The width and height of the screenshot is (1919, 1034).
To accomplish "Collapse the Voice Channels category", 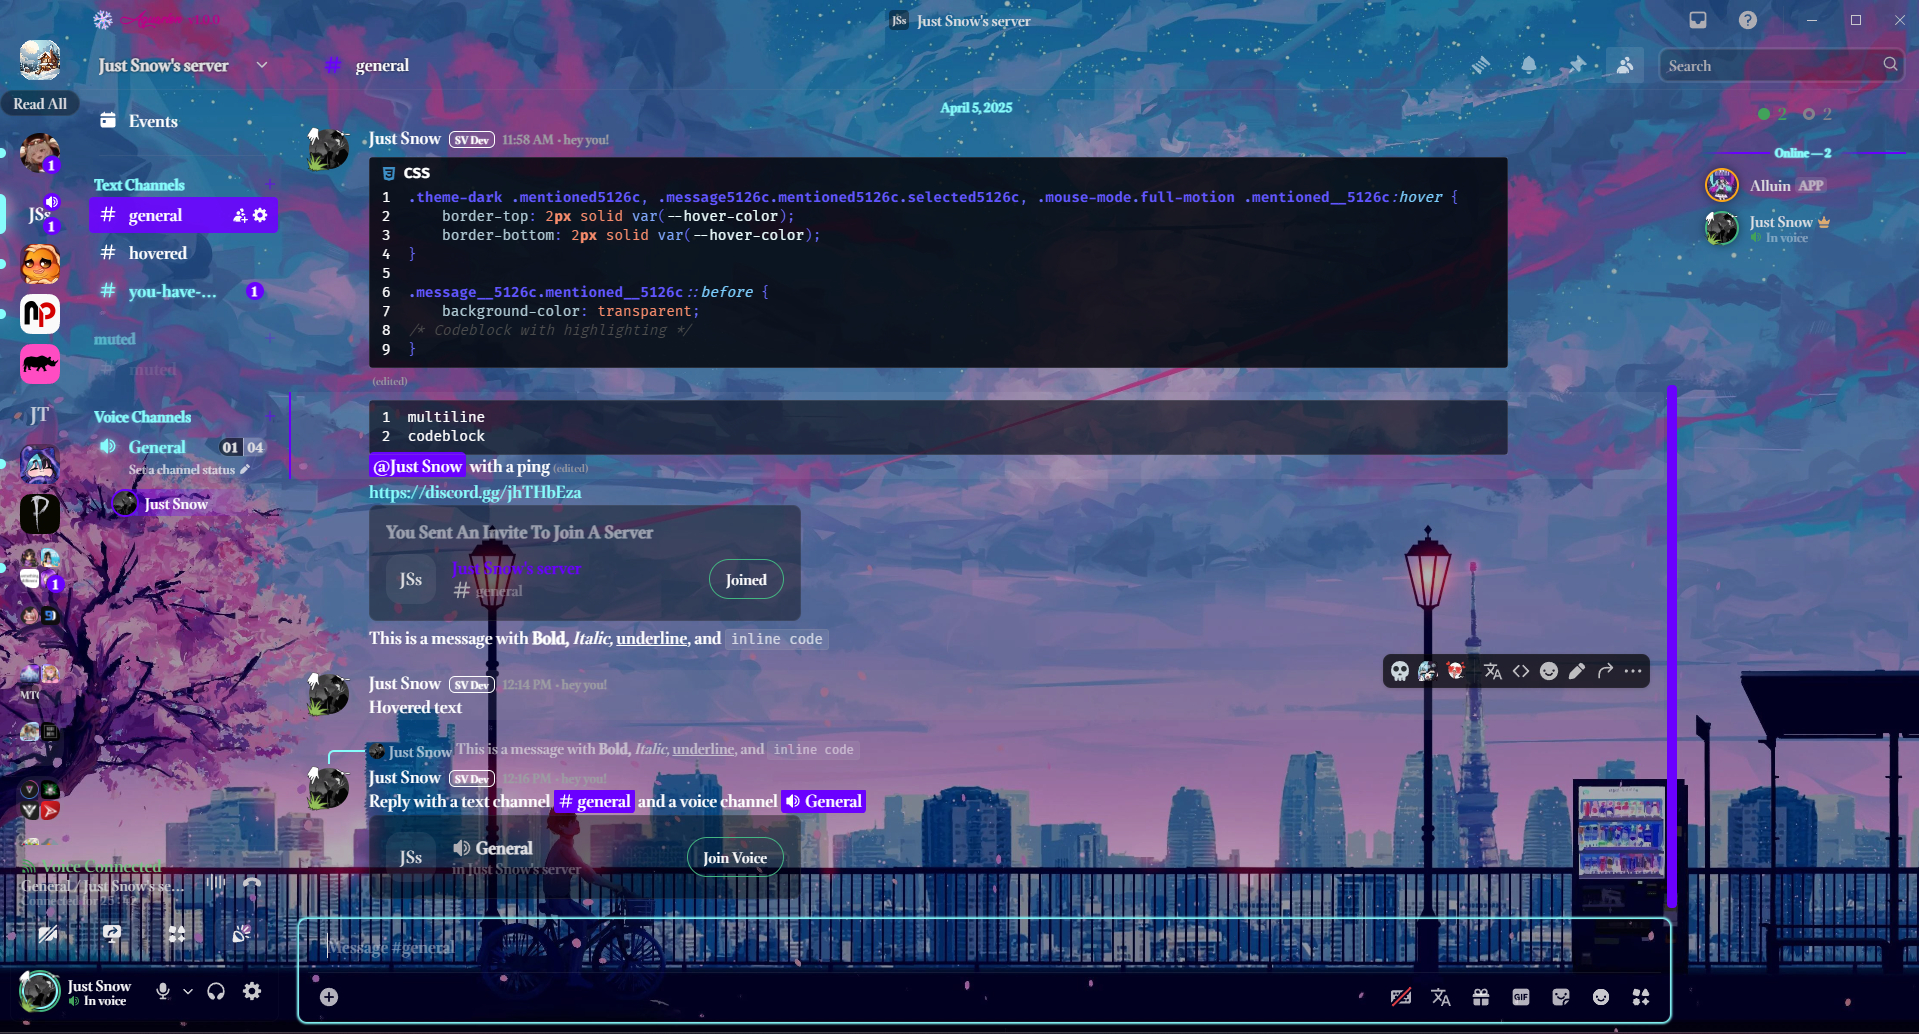I will [x=142, y=417].
